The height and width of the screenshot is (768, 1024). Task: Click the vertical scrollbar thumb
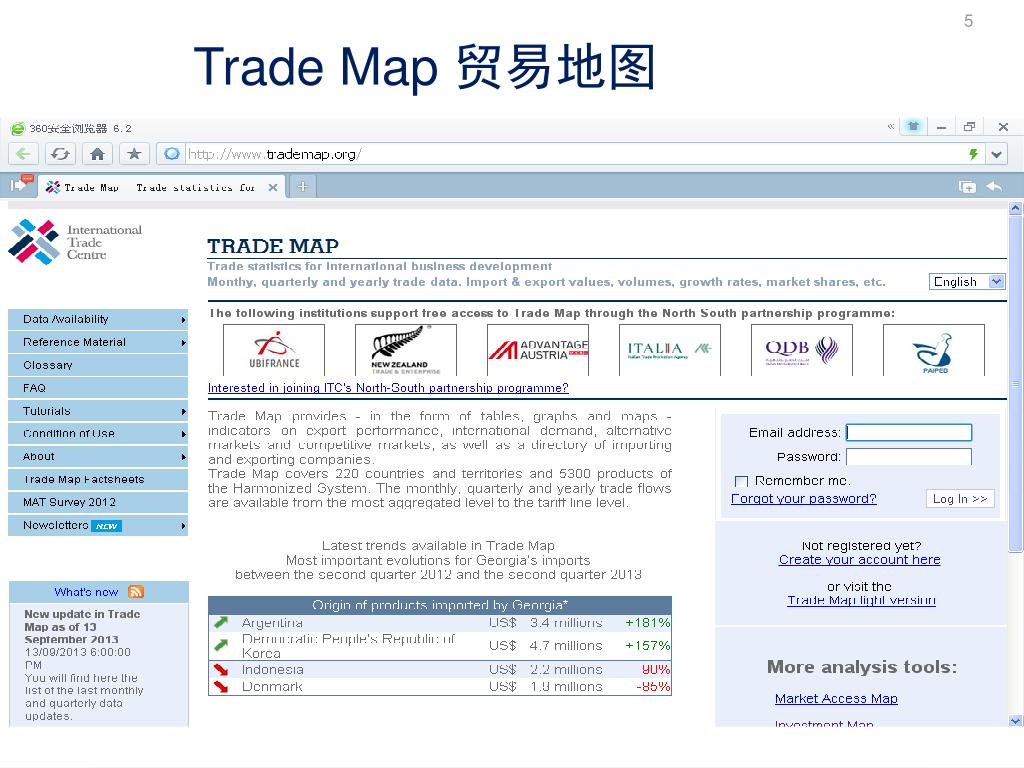click(x=1016, y=384)
